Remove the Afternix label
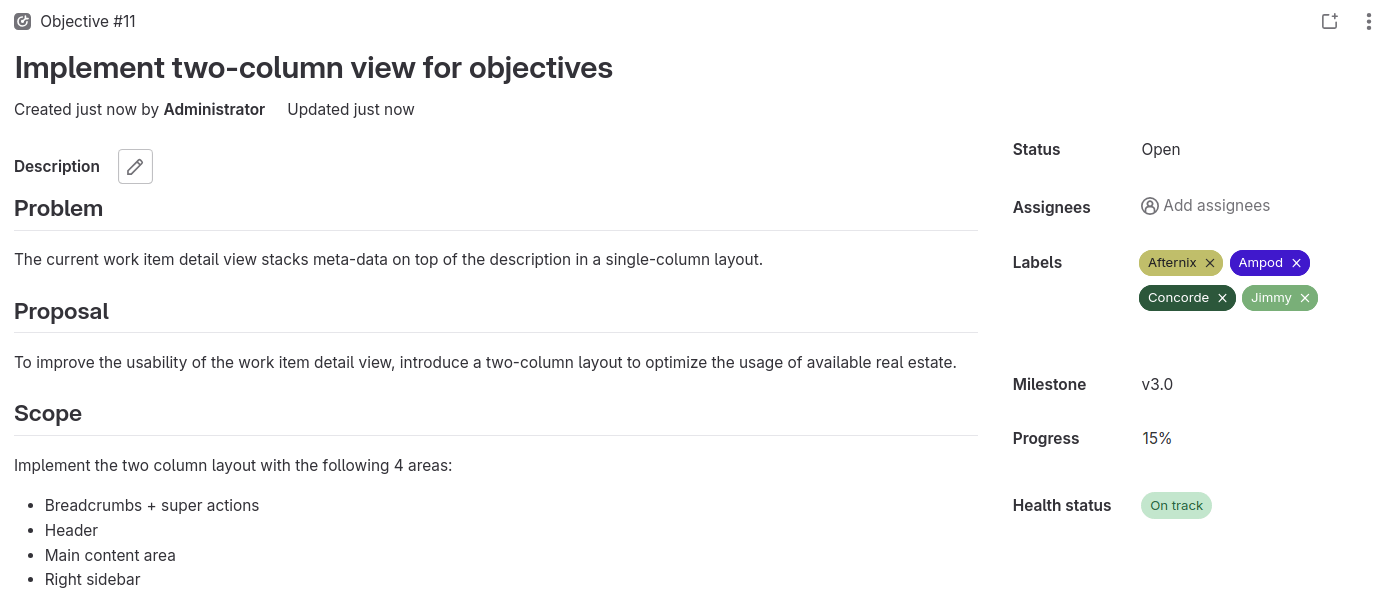 pos(1210,263)
